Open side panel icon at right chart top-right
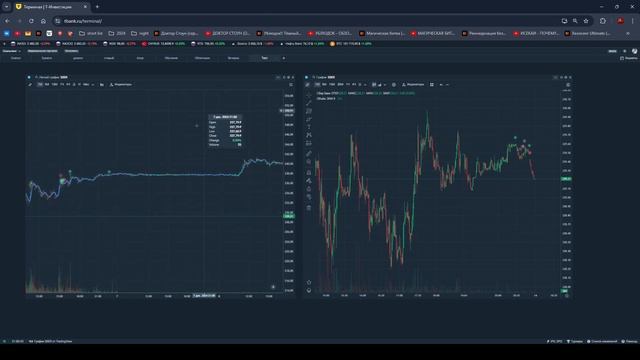The image size is (640, 360). [x=568, y=85]
